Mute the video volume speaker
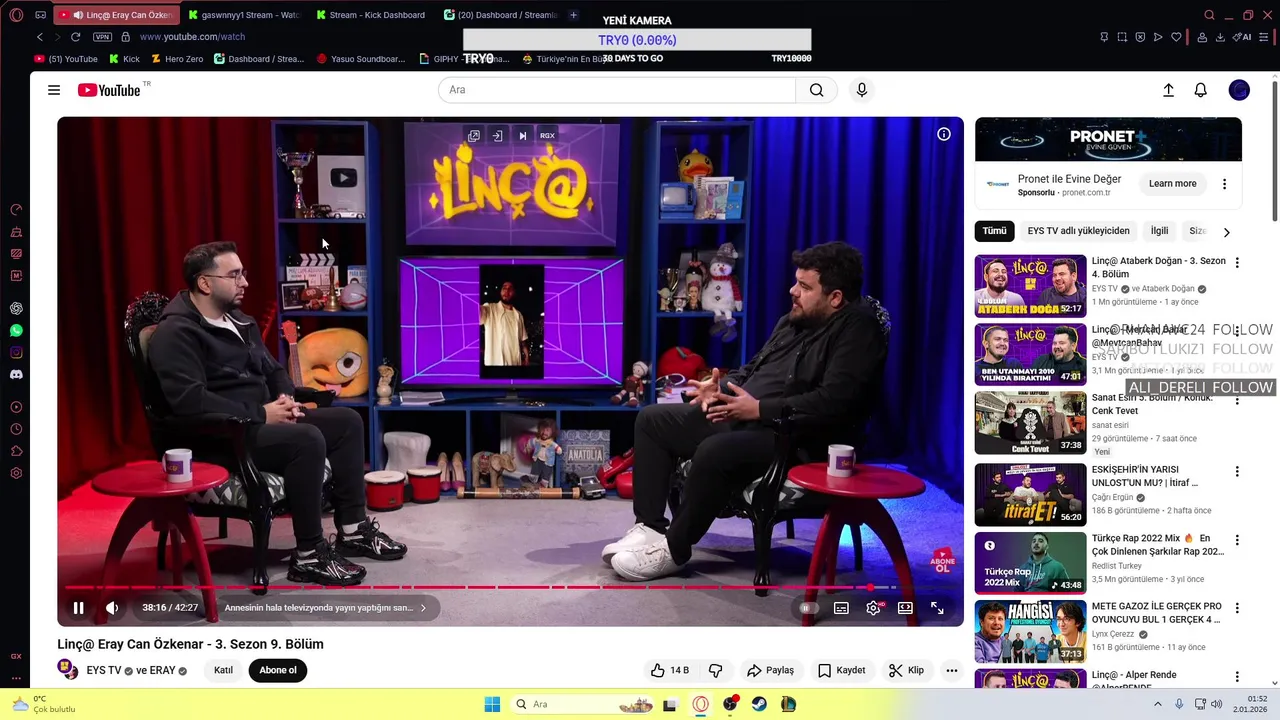Screen dimensions: 1280x720 point(112,608)
